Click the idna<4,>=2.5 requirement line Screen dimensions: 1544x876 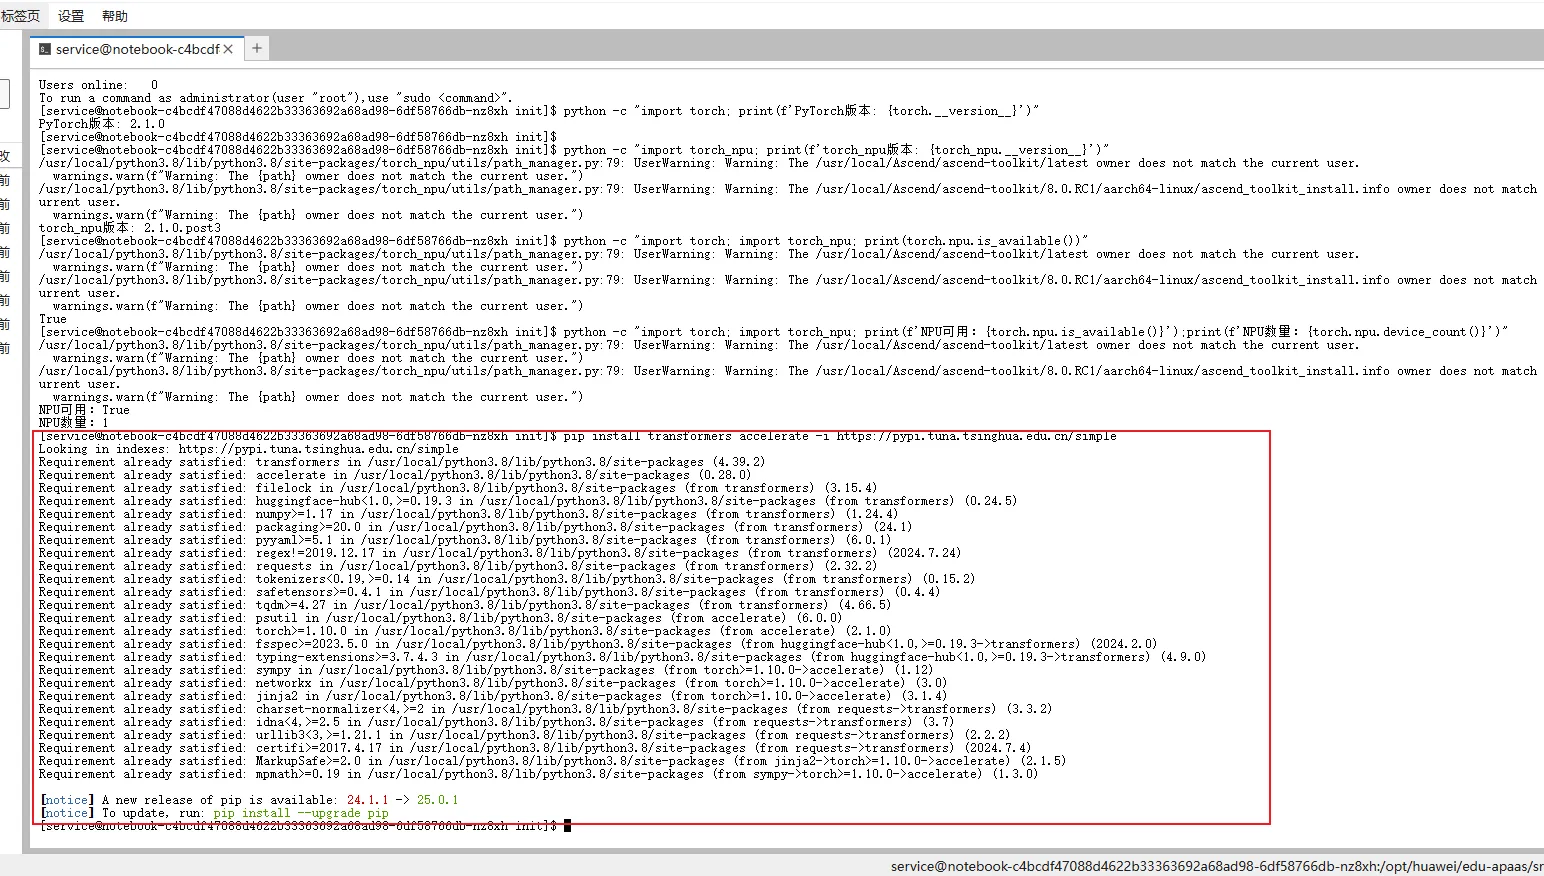[497, 722]
